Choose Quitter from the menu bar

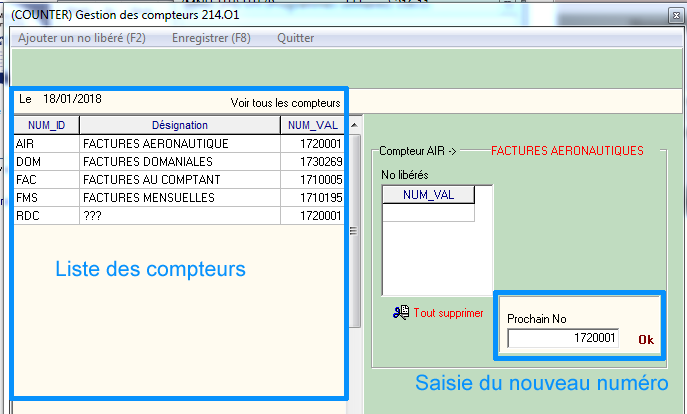coord(296,38)
